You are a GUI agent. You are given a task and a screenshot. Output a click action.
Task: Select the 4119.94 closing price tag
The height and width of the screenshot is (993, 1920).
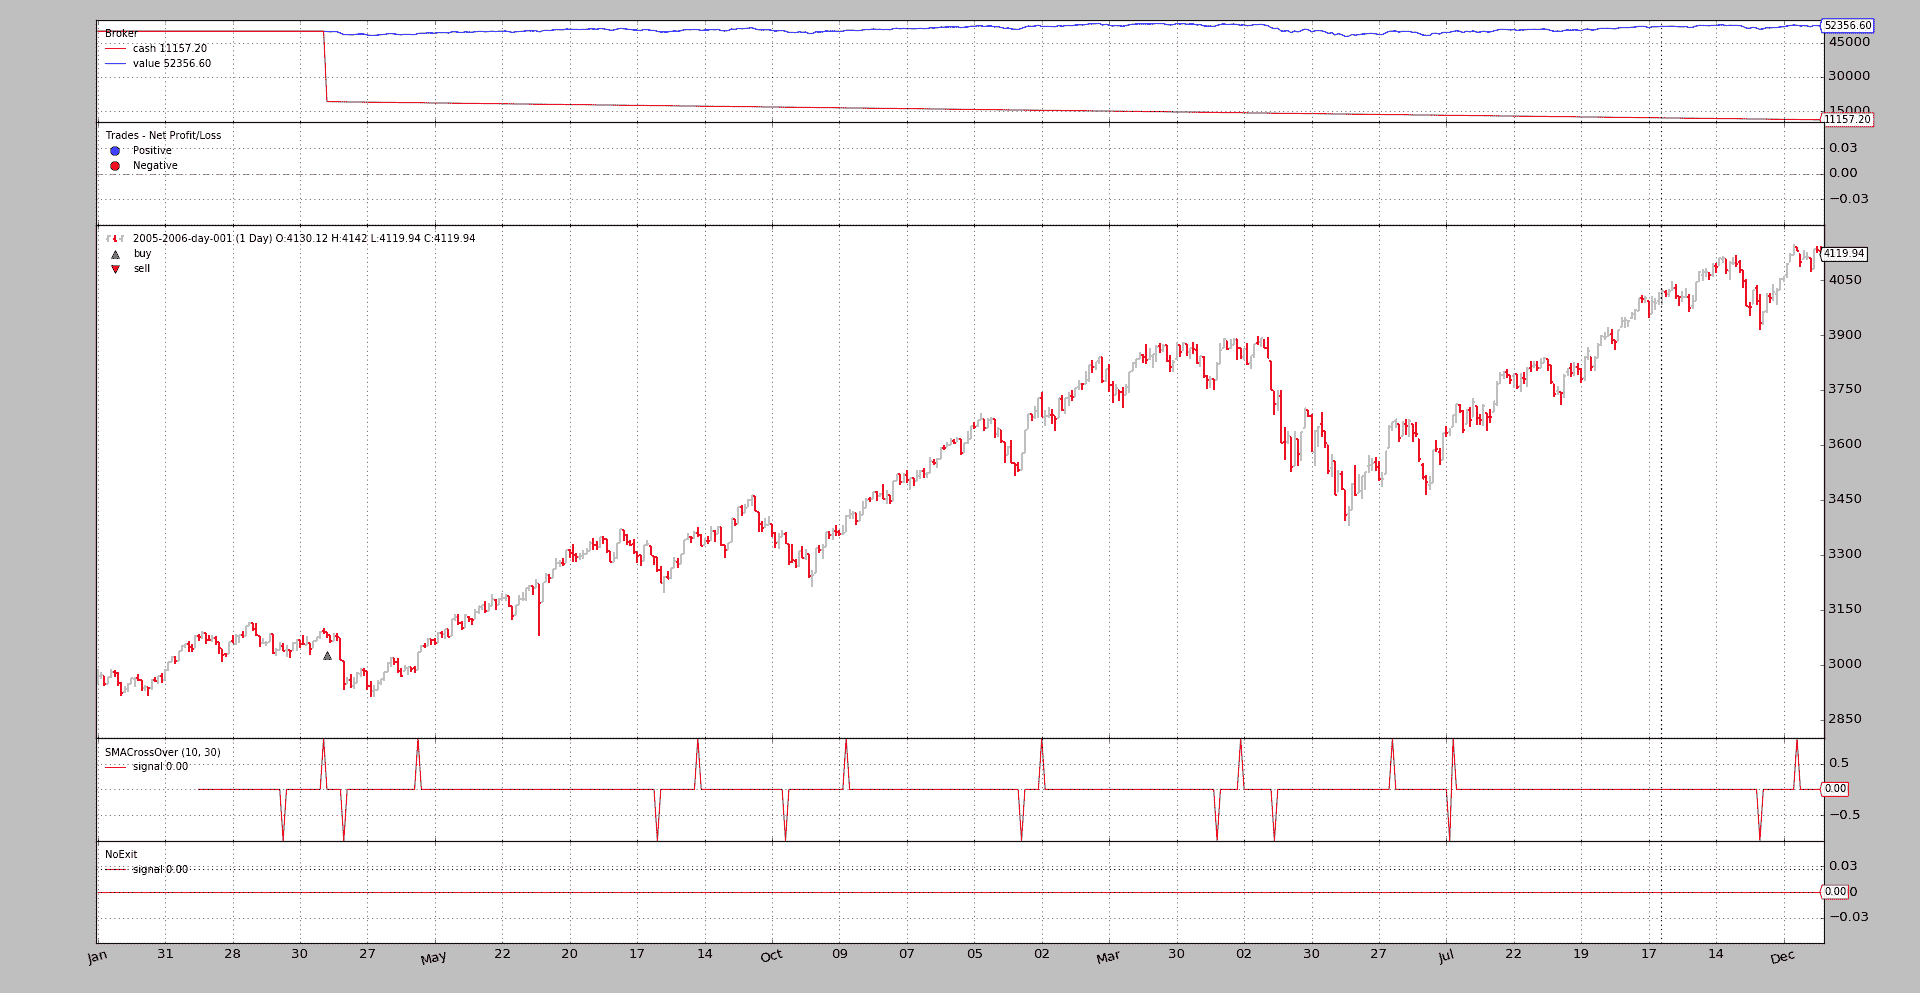[1843, 254]
